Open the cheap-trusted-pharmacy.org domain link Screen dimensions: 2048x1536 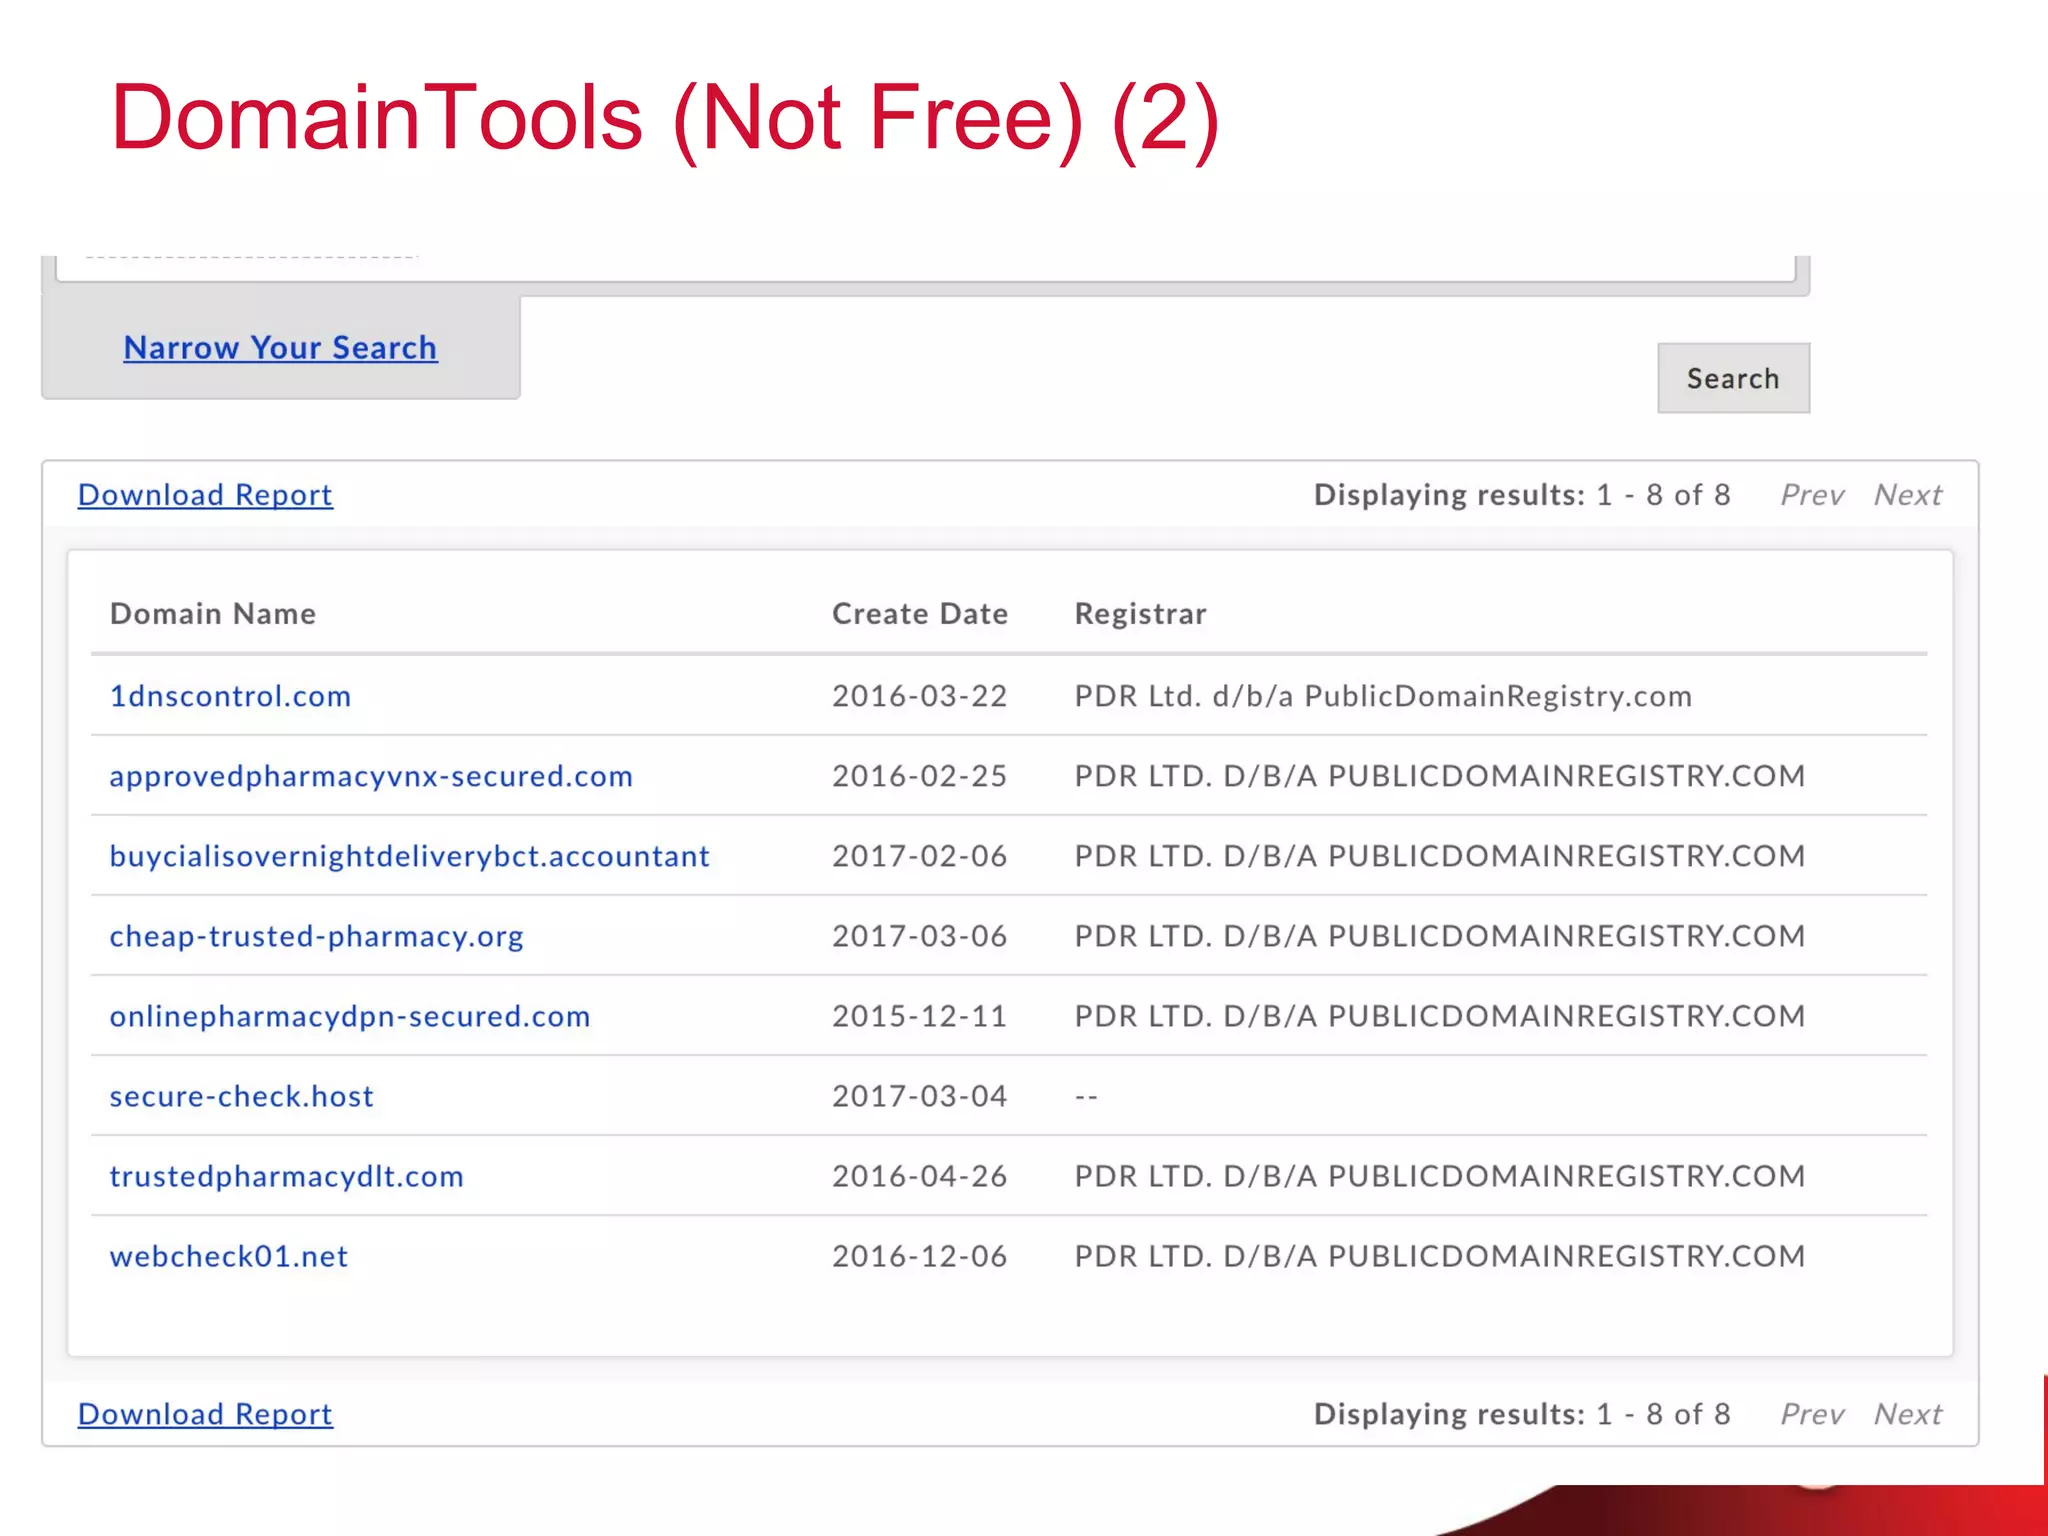point(316,936)
